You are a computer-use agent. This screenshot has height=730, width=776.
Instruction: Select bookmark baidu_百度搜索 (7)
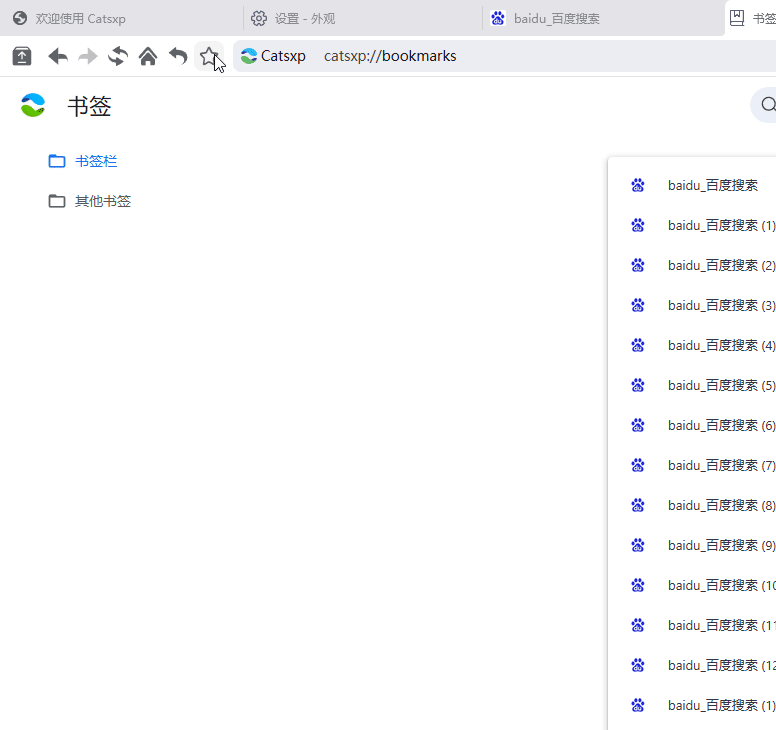click(x=692, y=465)
